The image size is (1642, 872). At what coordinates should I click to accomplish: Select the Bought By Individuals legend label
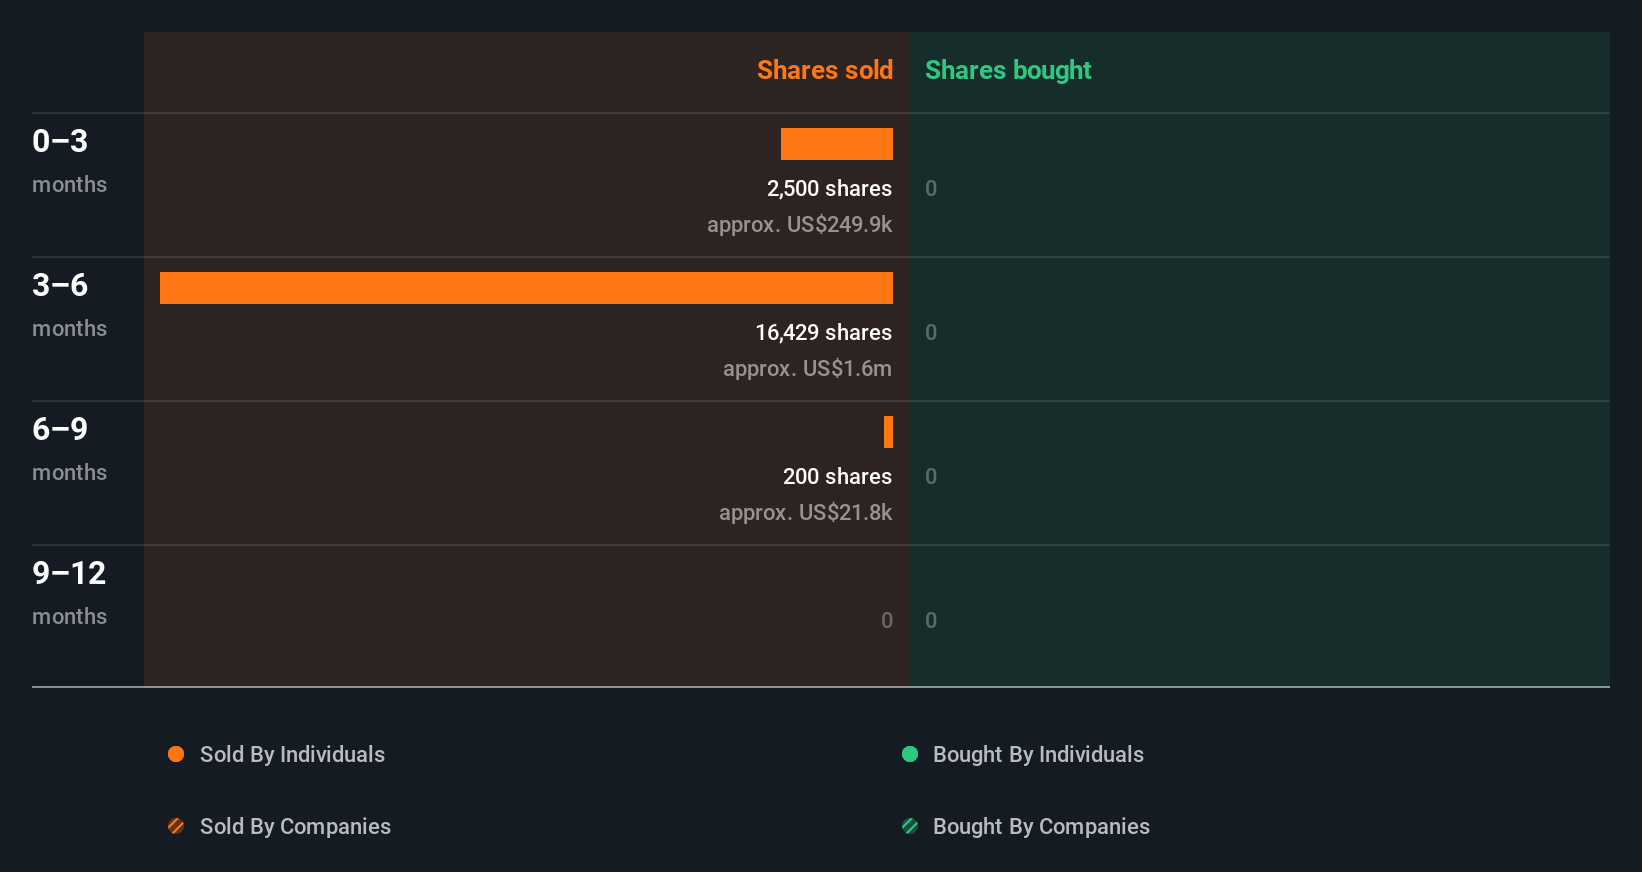[x=1038, y=754]
